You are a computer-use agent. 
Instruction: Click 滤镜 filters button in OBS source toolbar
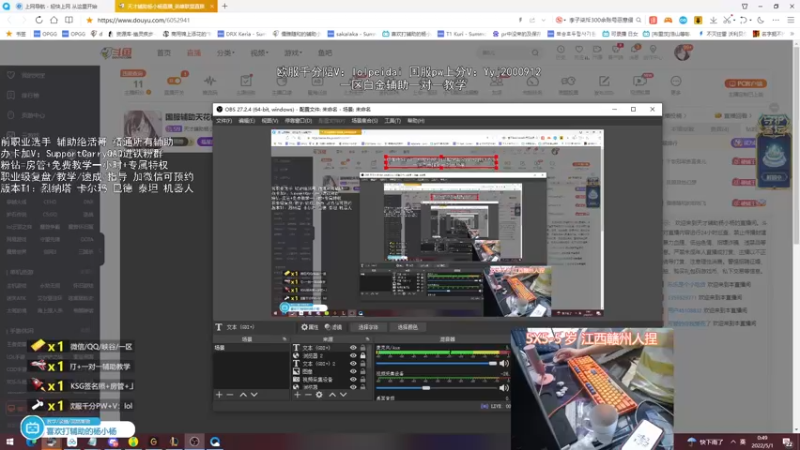click(333, 327)
